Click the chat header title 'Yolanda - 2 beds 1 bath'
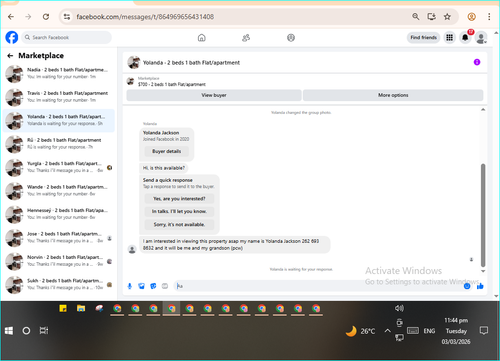 (191, 63)
